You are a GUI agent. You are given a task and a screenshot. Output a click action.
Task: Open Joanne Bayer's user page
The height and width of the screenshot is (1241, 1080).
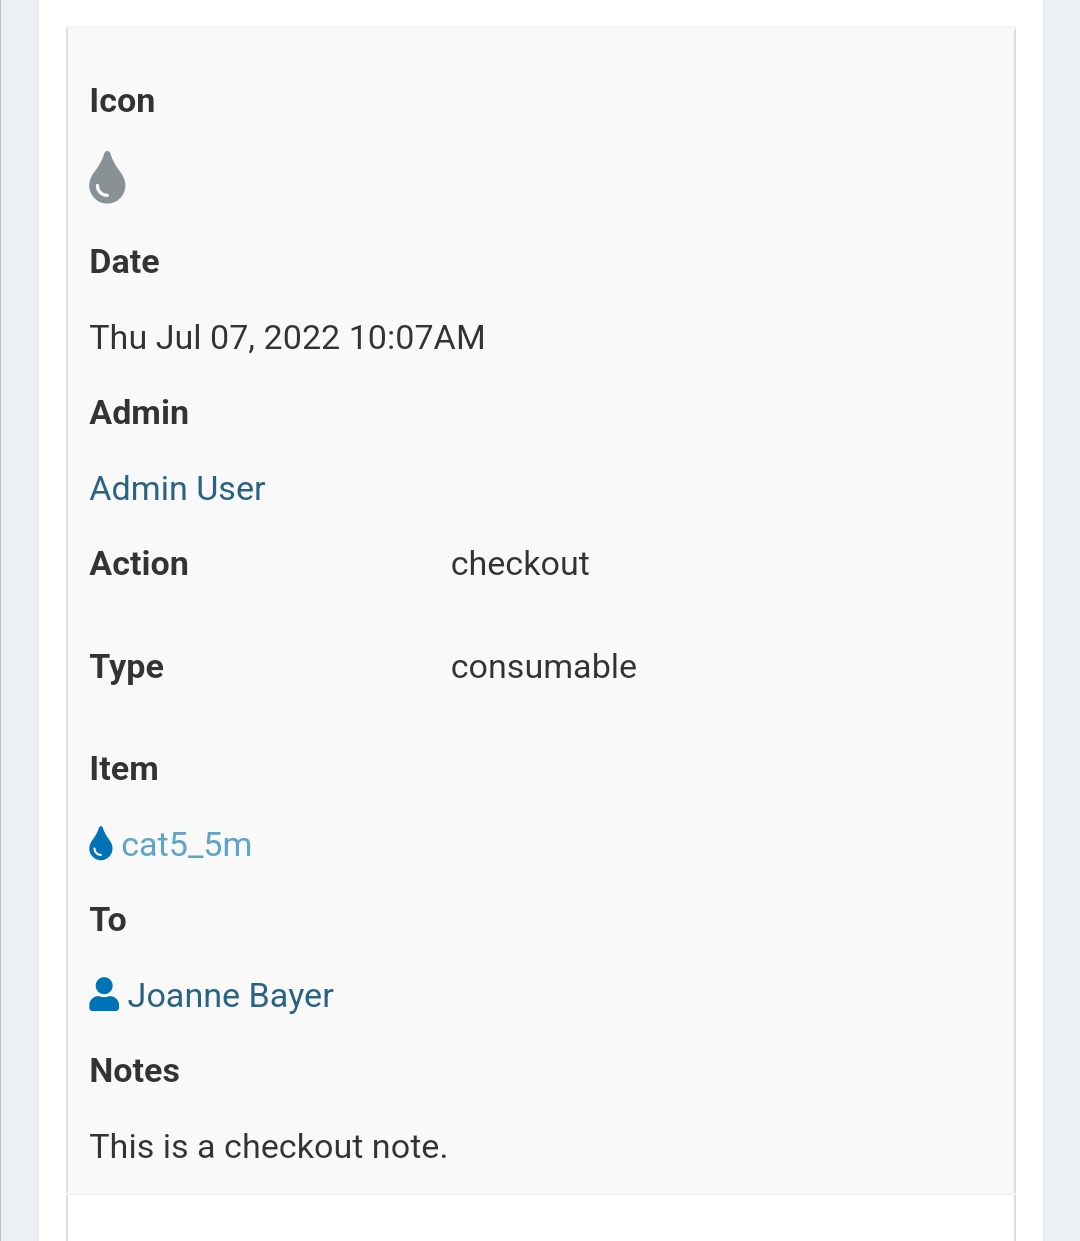(x=230, y=996)
